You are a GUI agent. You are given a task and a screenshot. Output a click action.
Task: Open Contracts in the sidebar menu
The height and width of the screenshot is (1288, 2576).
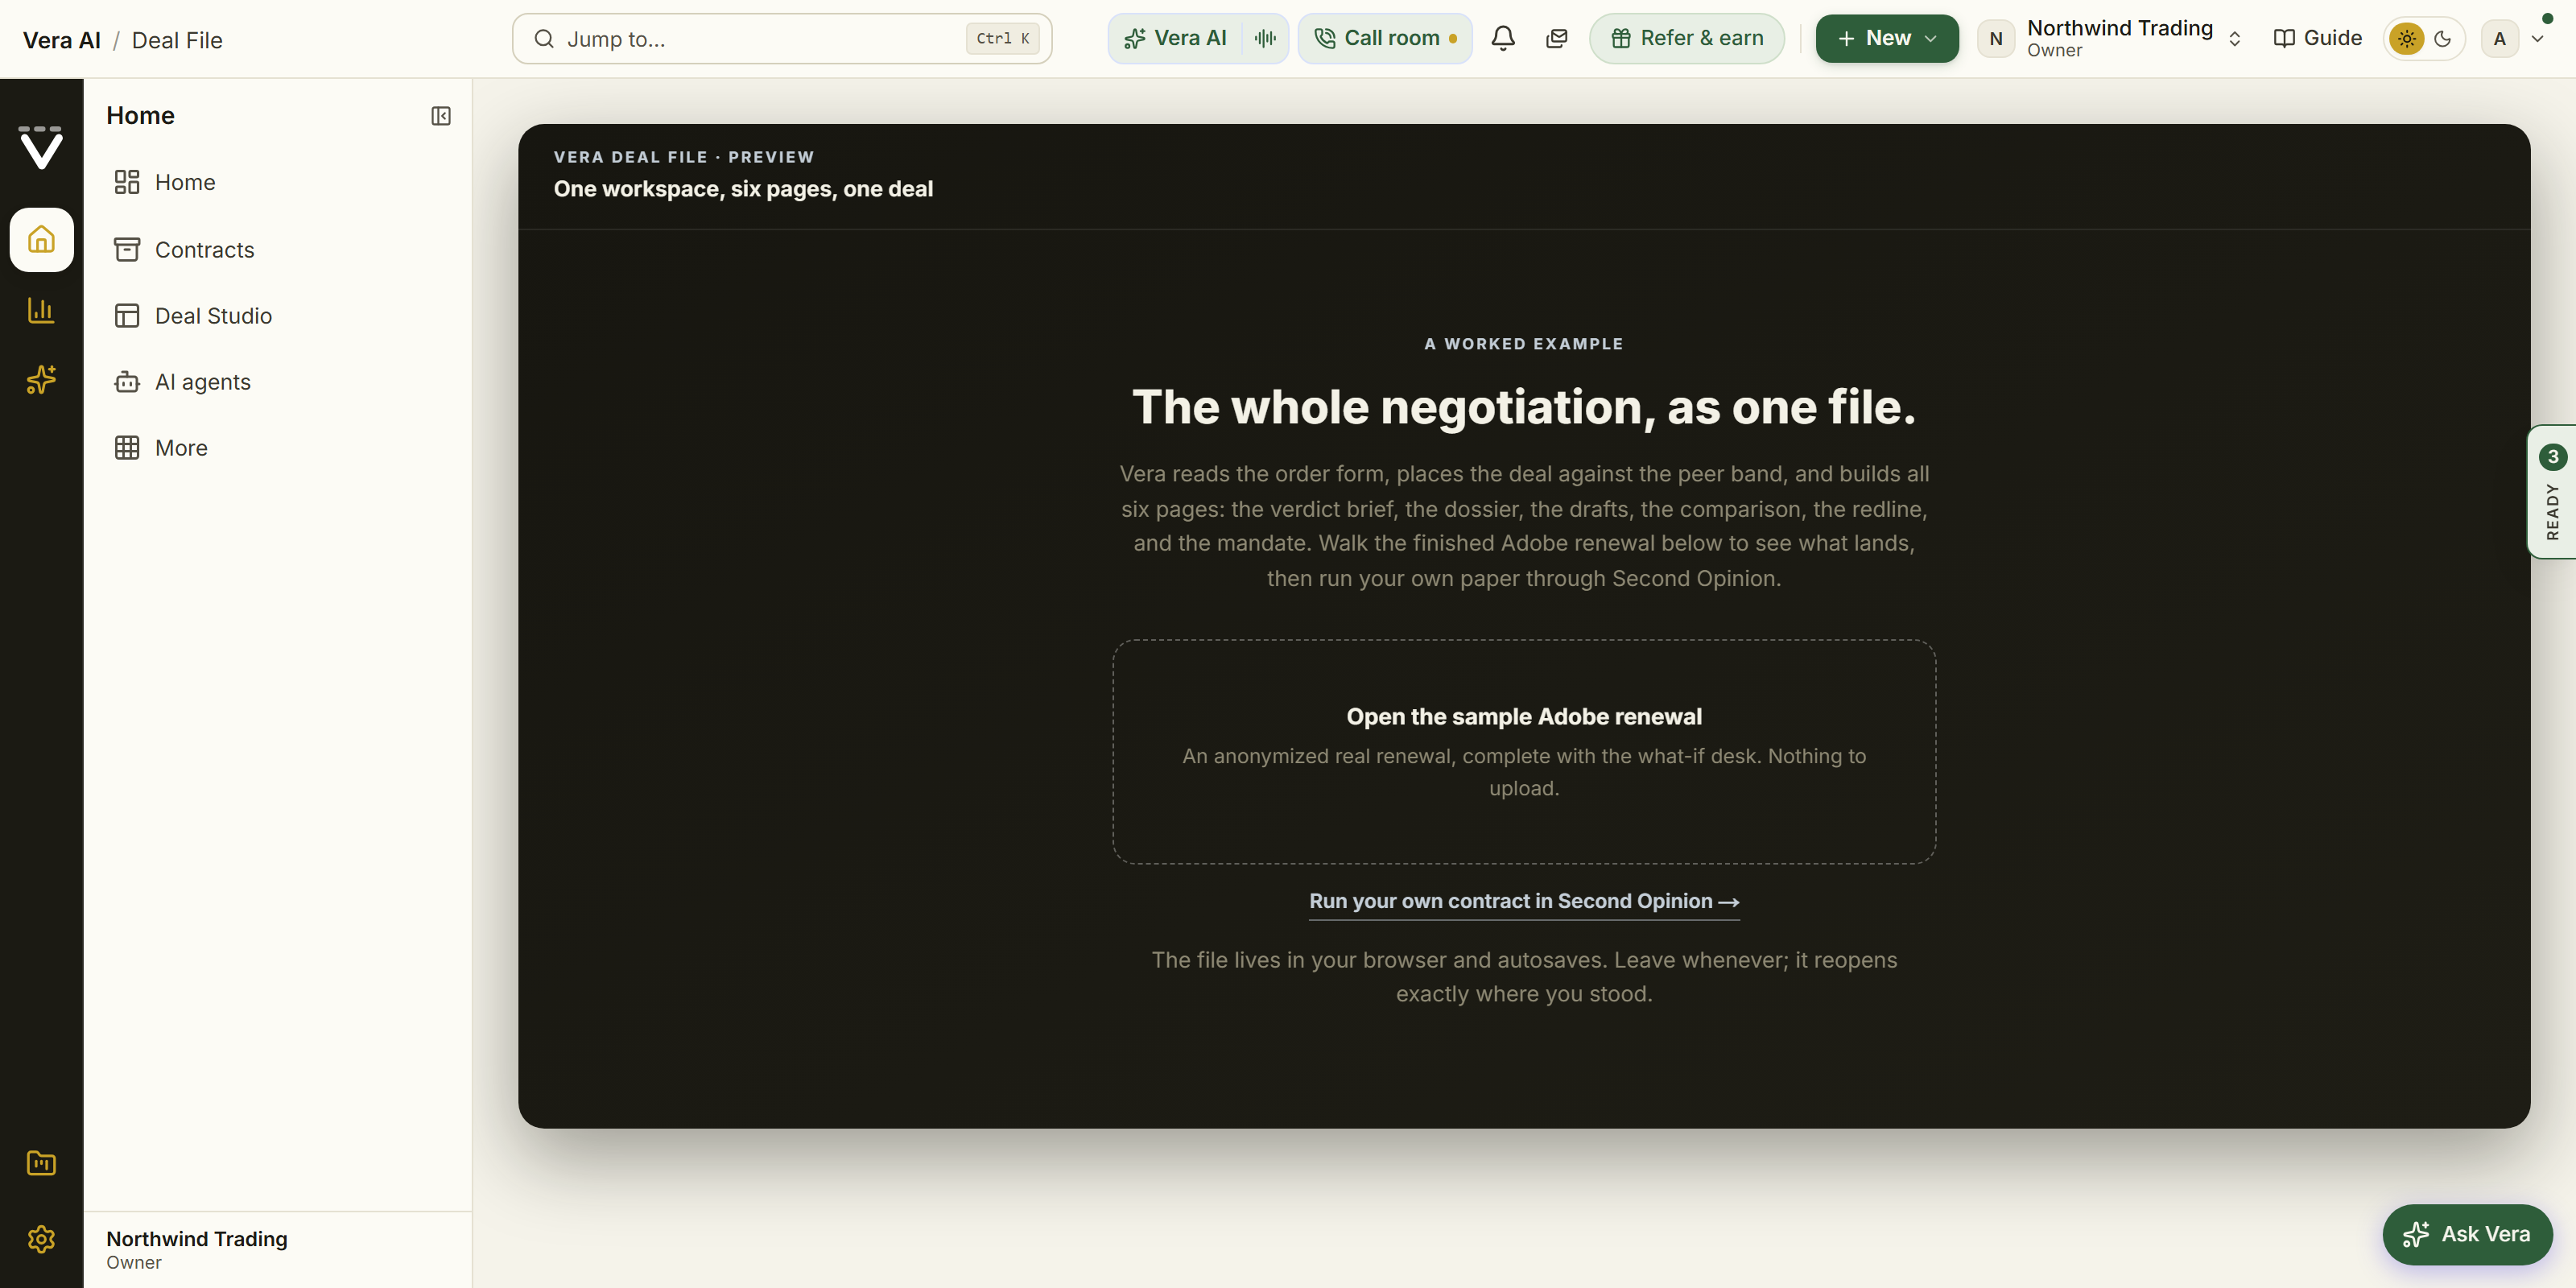point(278,249)
